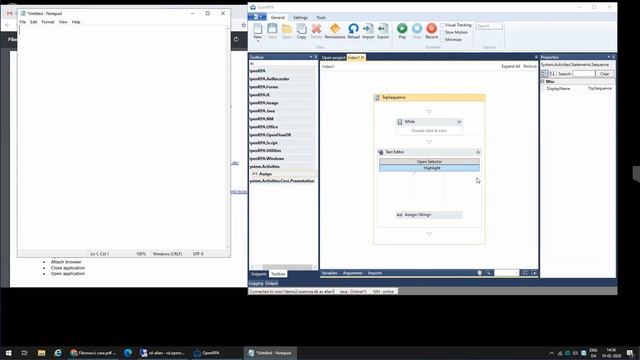Image resolution: width=640 pixels, height=360 pixels.
Task: Click the Clear button in Properties
Action: [x=604, y=74]
